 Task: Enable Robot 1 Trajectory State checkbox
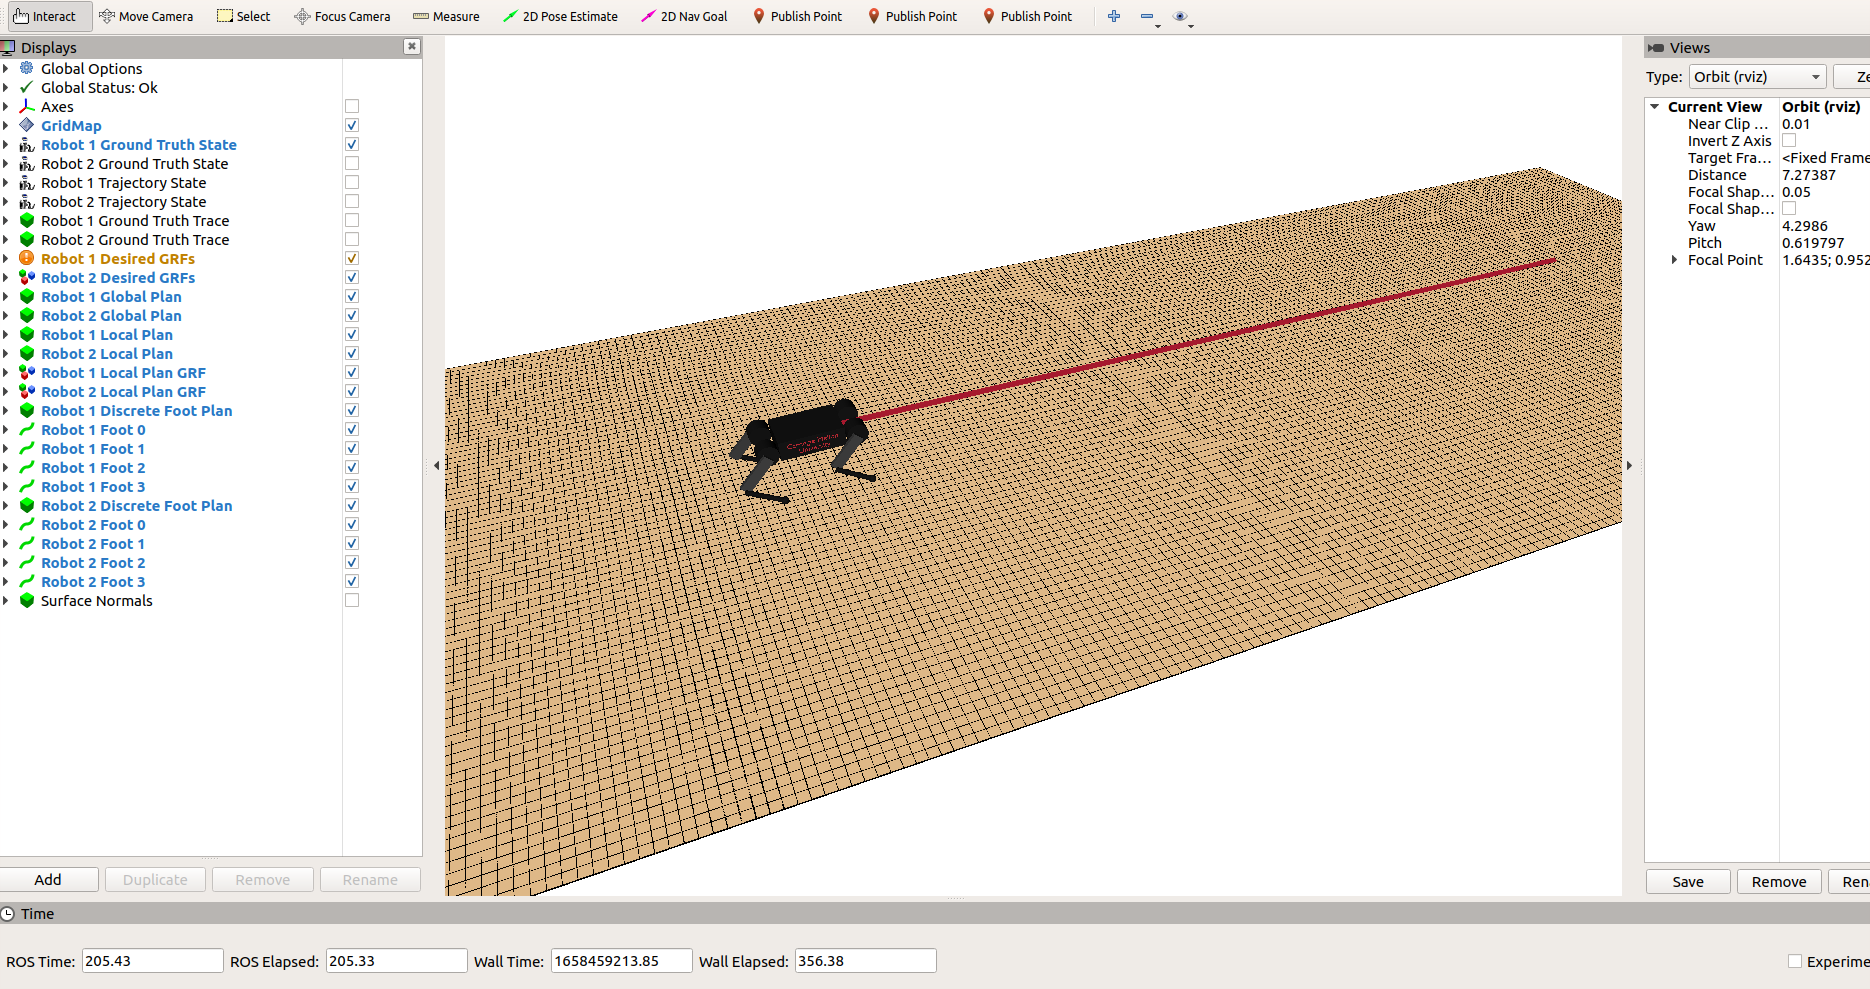[x=352, y=182]
